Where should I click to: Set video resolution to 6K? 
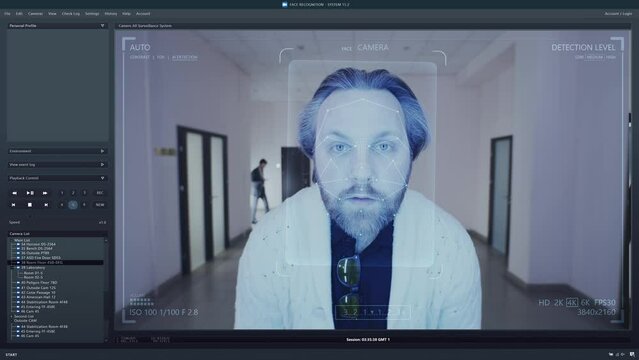tap(585, 303)
